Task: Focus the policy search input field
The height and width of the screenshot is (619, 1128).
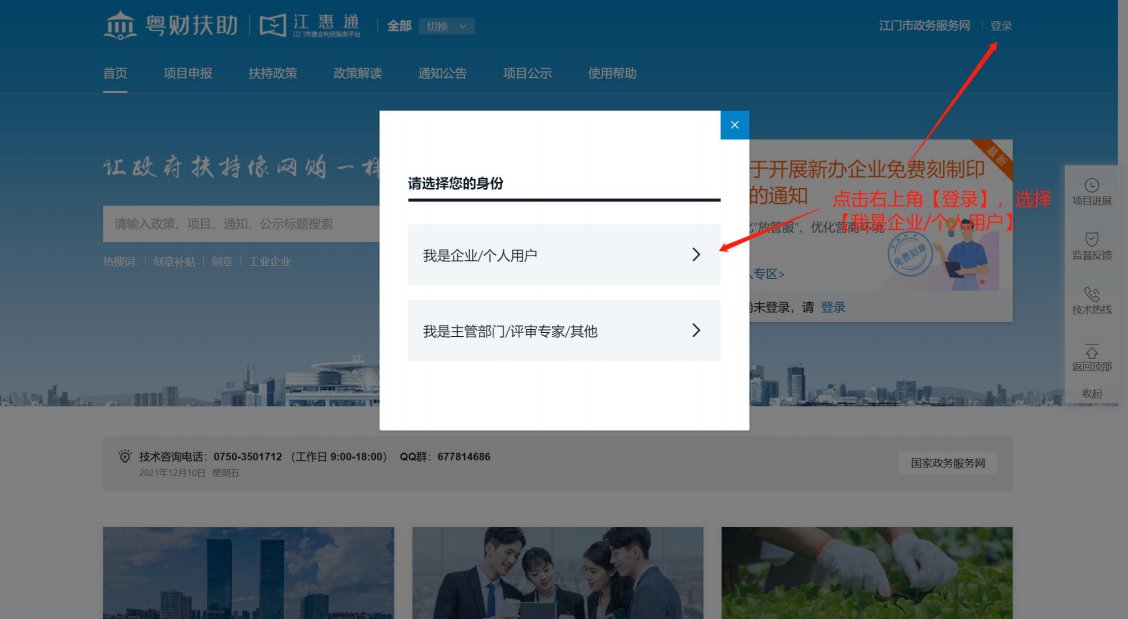Action: pos(241,224)
